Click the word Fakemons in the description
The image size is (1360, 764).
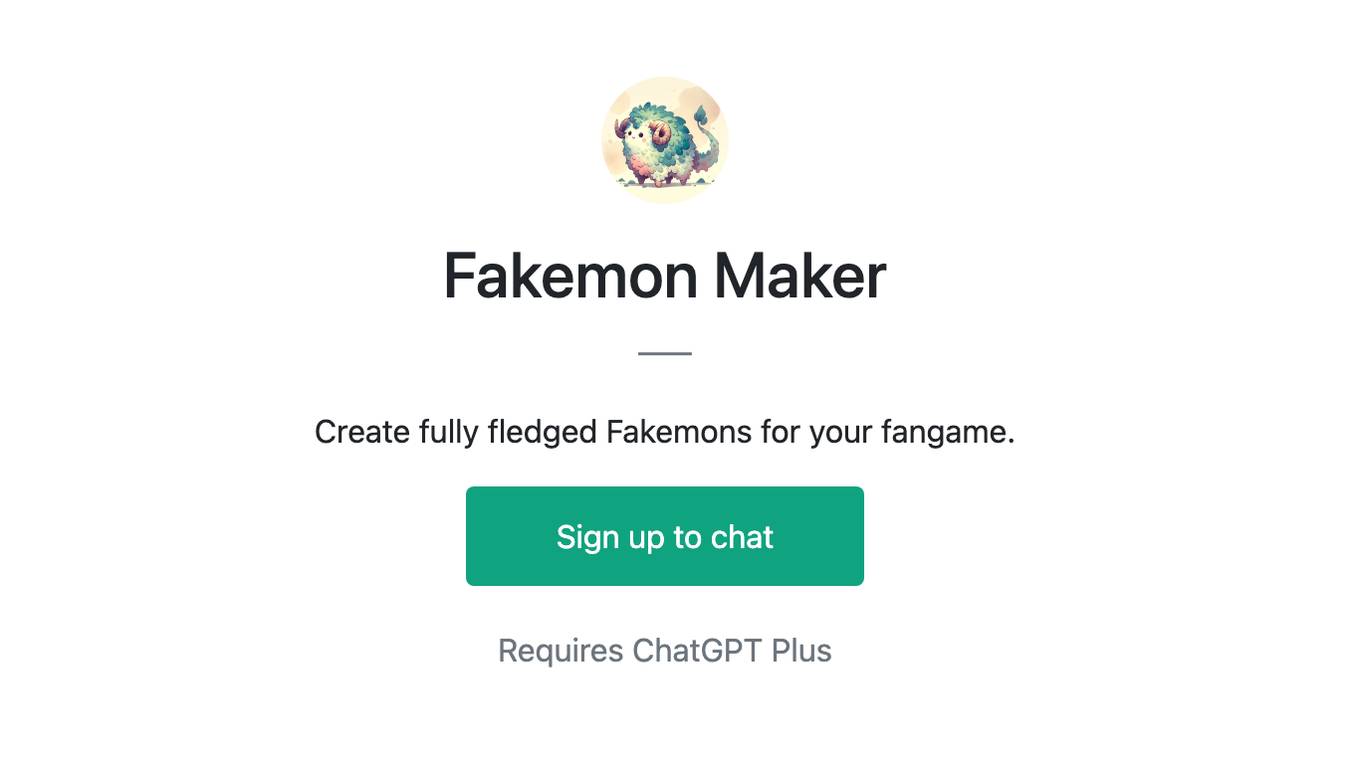tap(679, 432)
